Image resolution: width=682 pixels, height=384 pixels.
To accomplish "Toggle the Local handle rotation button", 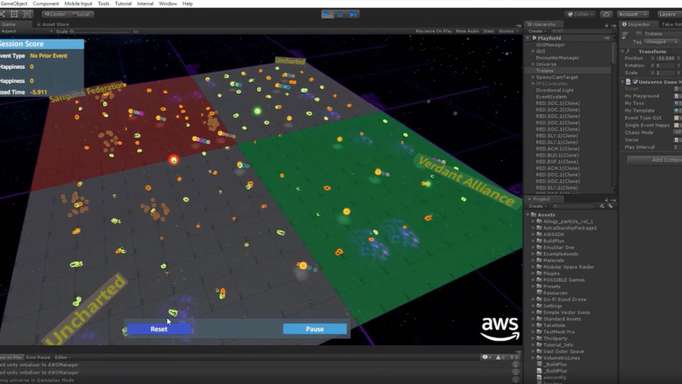I will [81, 14].
